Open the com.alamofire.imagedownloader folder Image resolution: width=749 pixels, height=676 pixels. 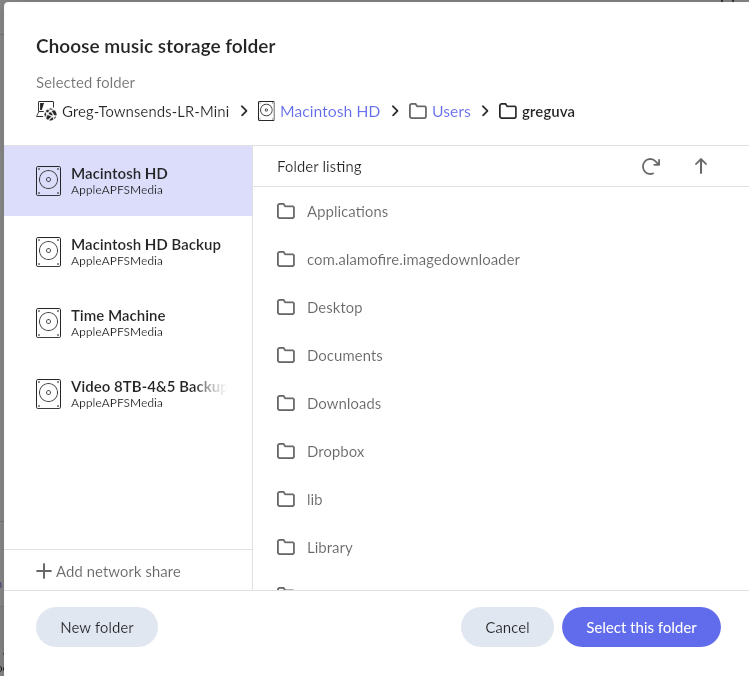coord(413,259)
